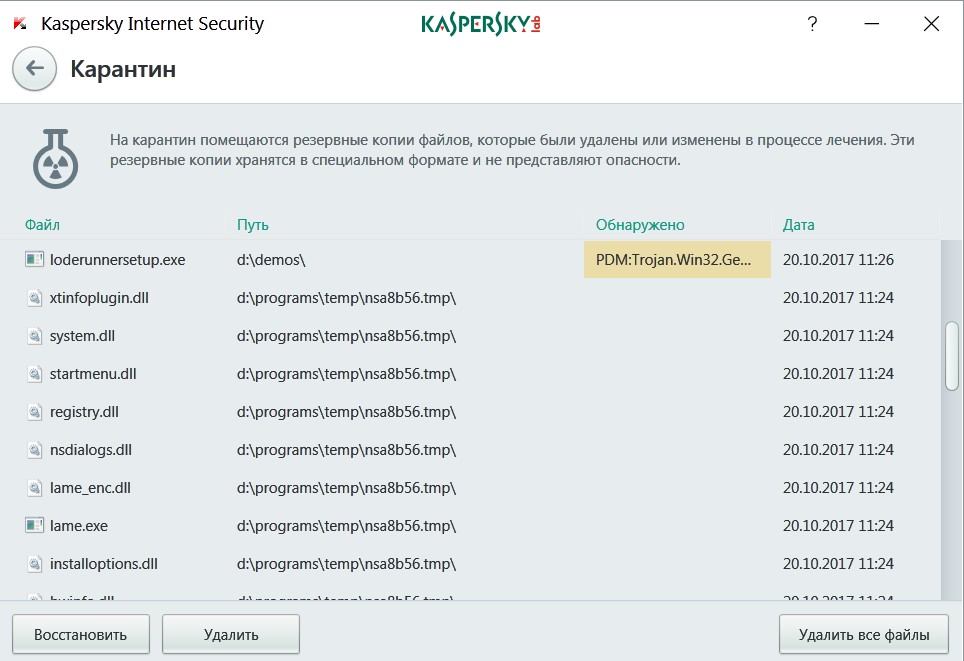Viewport: 964px width, 661px height.
Task: Click the startmenu.dll file icon
Action: point(35,374)
